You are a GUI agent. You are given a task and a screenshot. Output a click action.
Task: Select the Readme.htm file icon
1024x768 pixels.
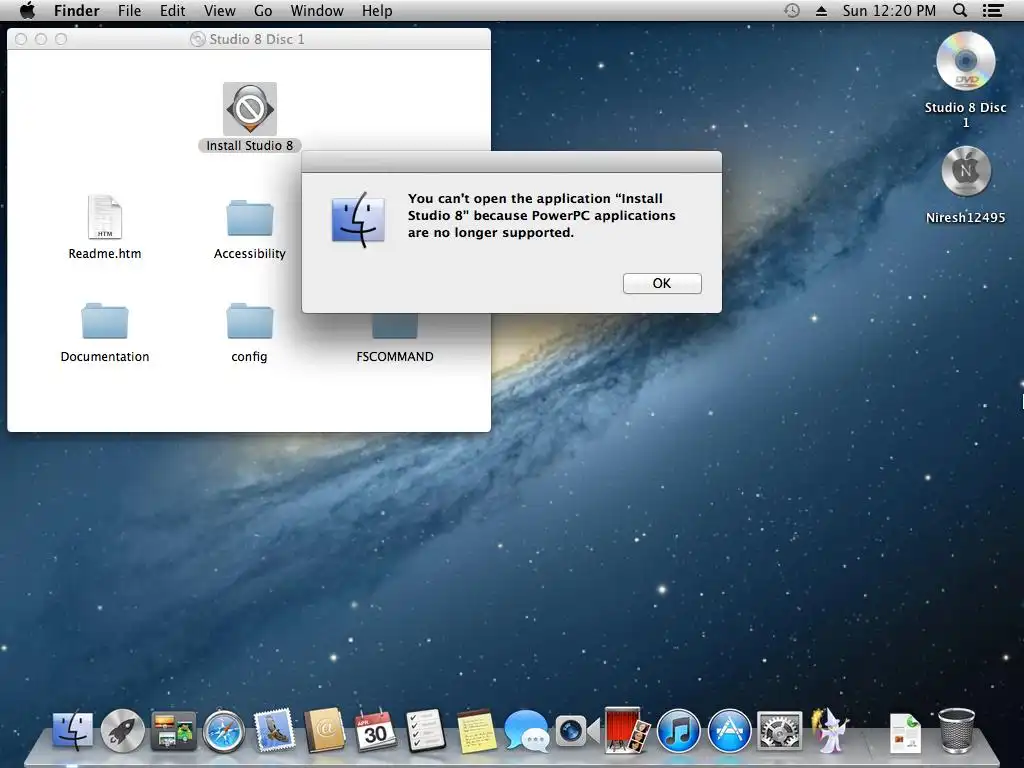[x=104, y=217]
